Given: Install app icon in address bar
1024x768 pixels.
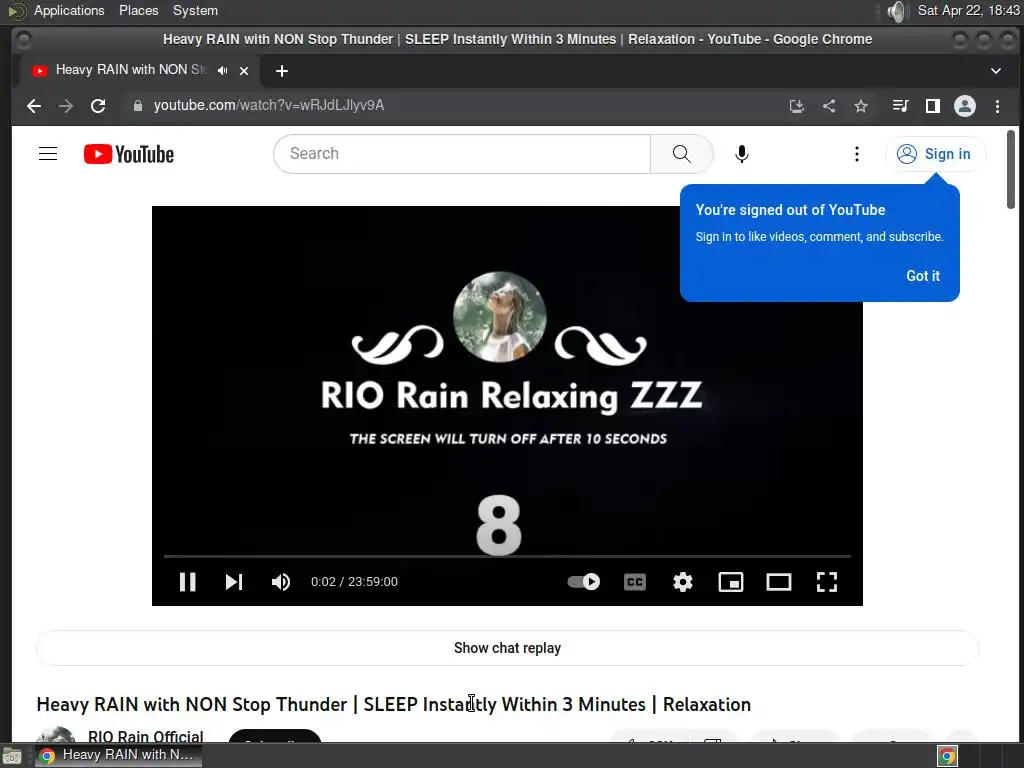Looking at the screenshot, I should [x=796, y=106].
